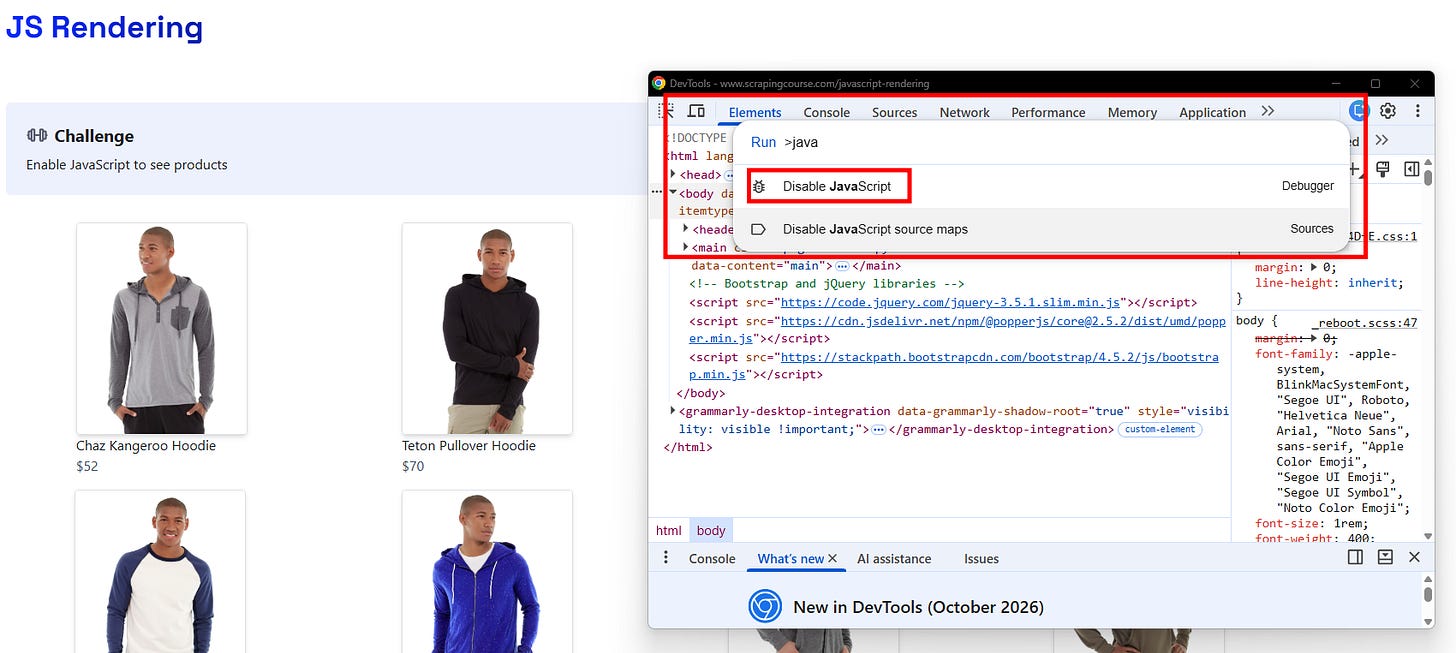
Task: Show more styles pane tabs via double chevron
Action: click(x=1382, y=140)
